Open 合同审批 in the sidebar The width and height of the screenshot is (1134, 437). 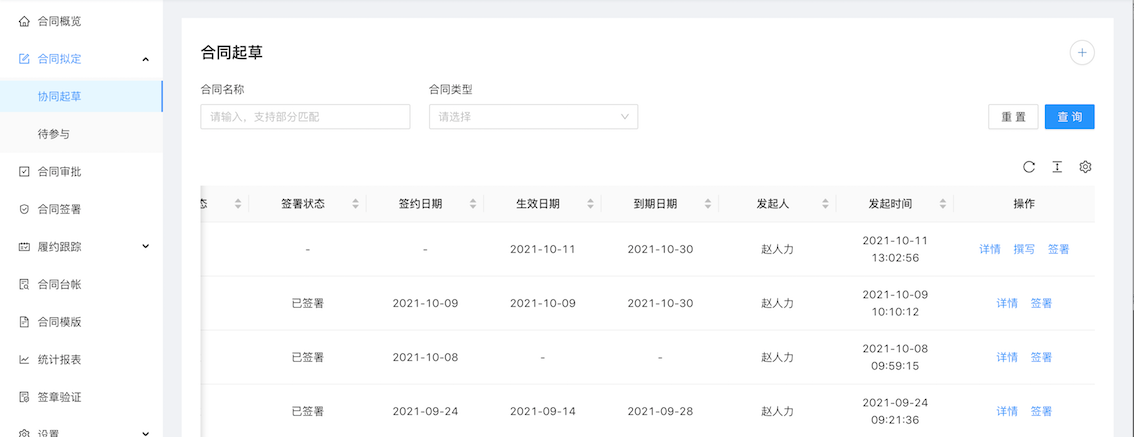(x=59, y=172)
